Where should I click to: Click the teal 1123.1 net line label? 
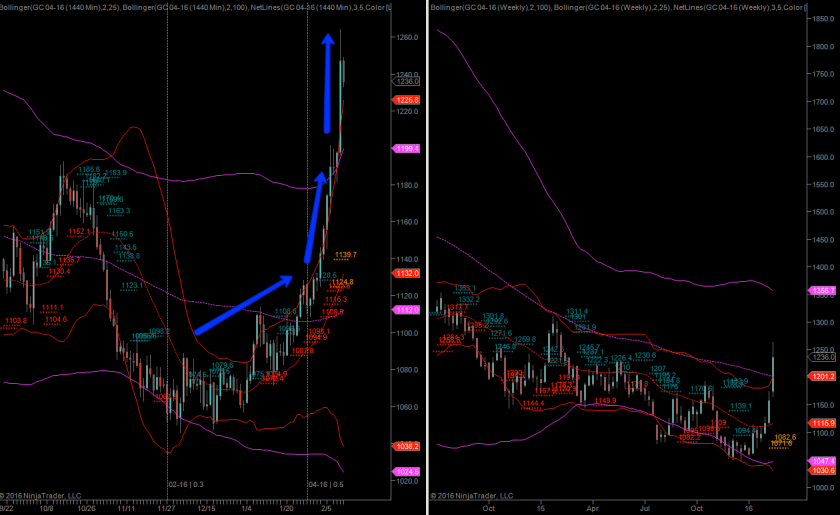132,286
